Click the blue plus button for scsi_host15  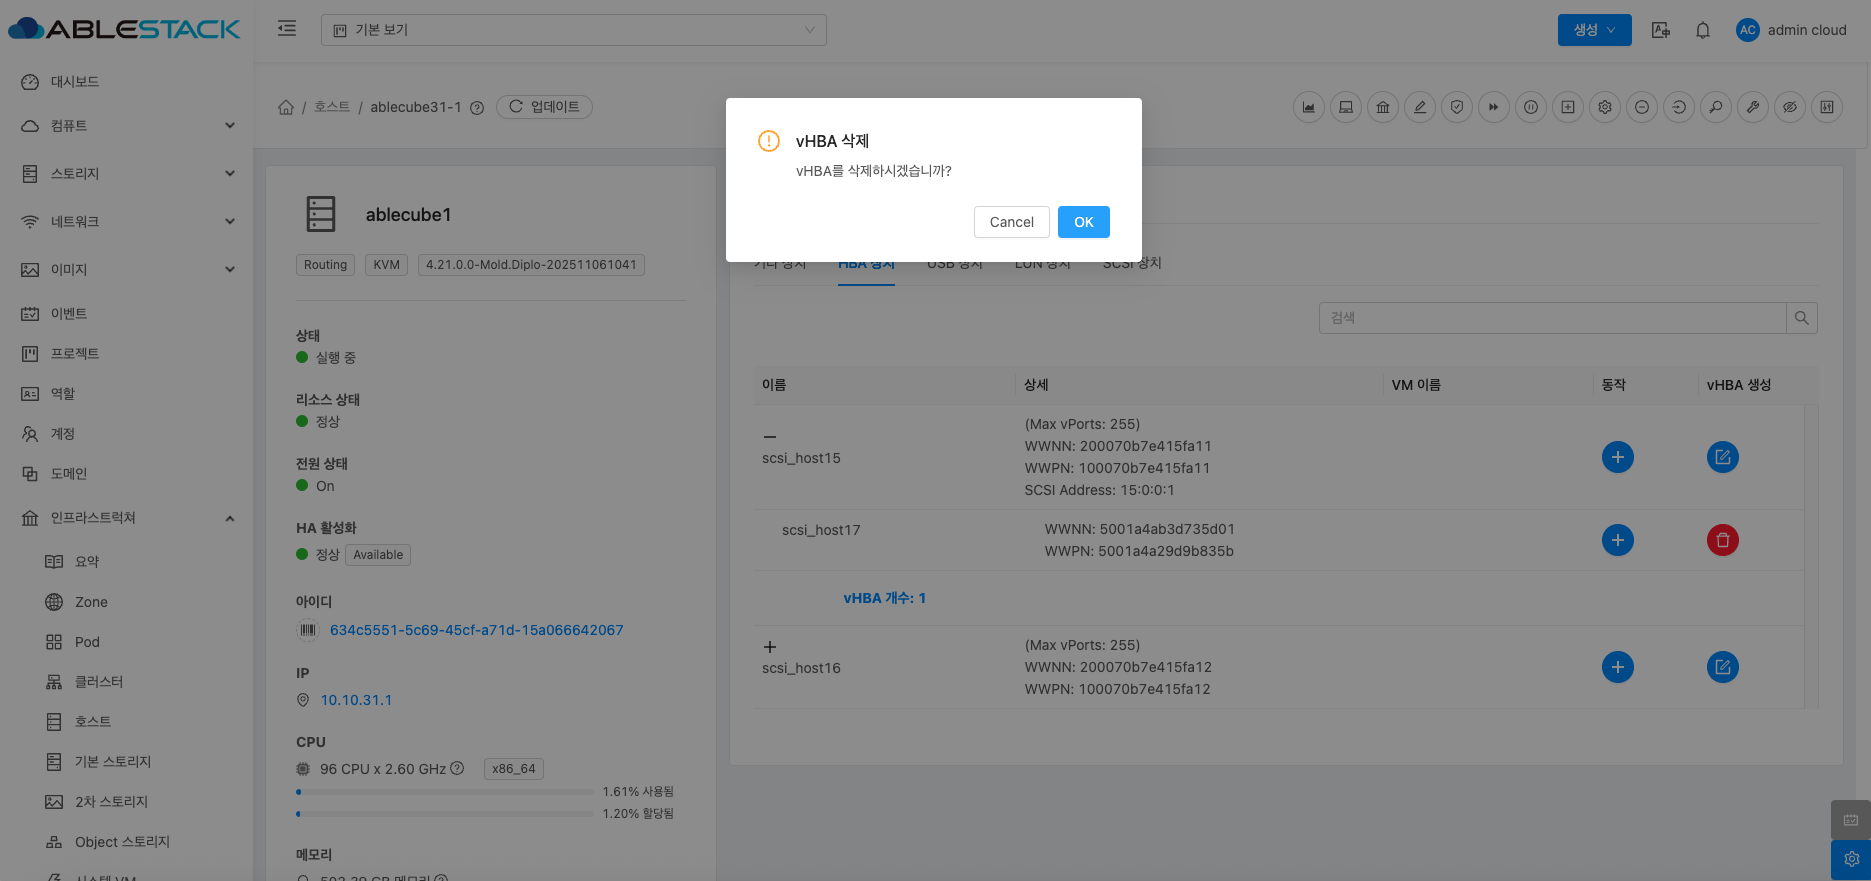[x=1617, y=457]
